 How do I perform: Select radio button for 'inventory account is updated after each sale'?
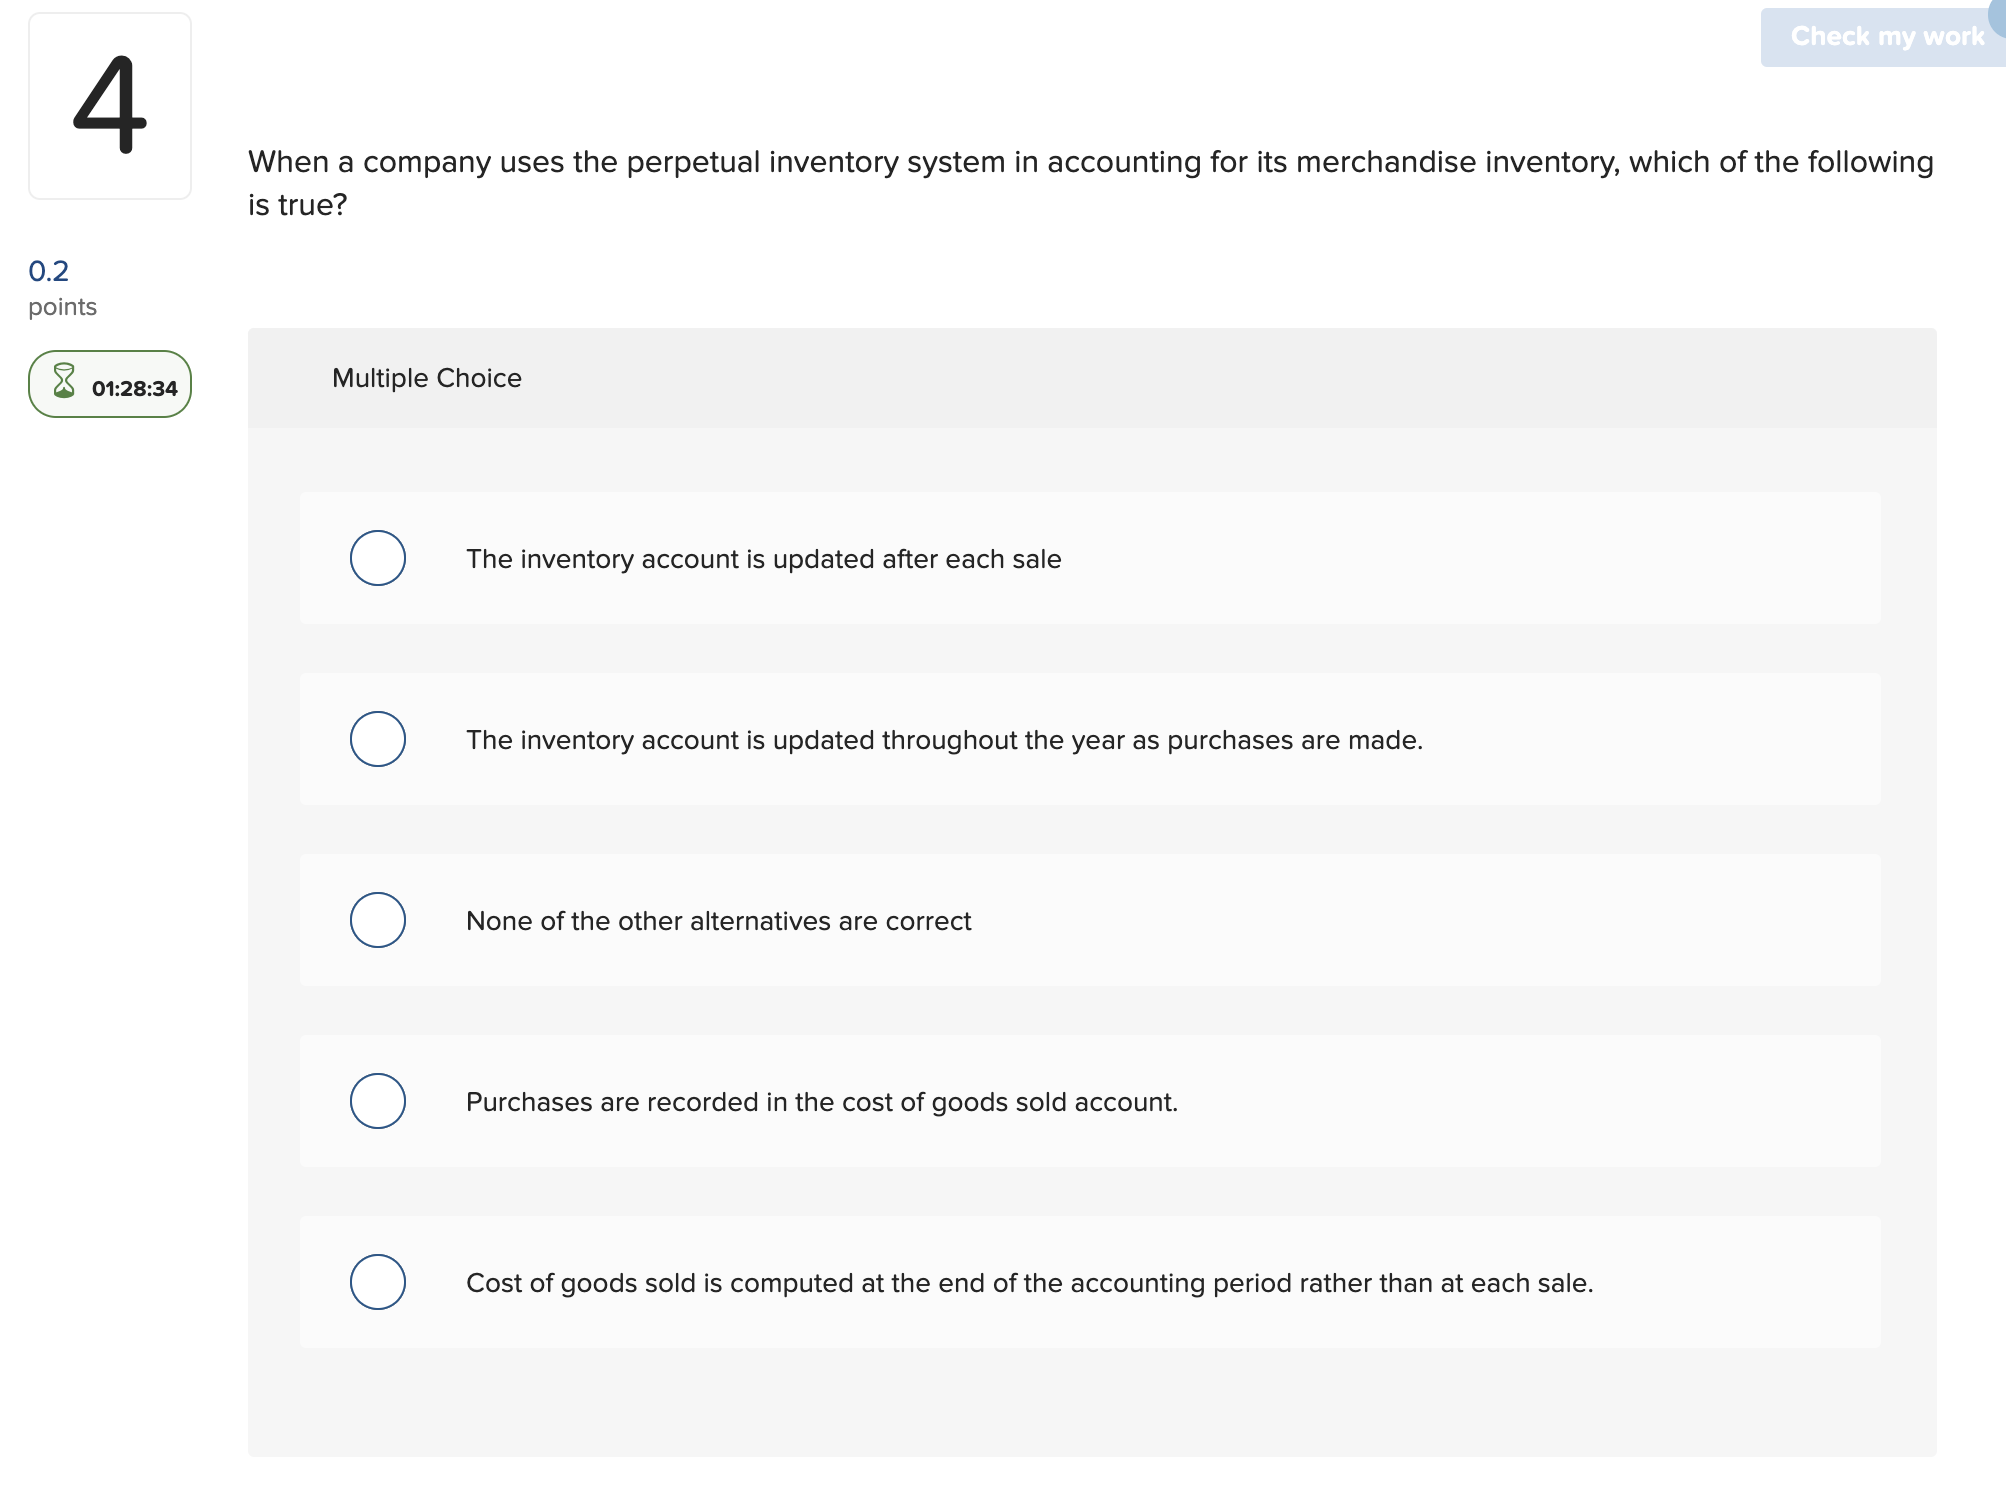[x=377, y=559]
